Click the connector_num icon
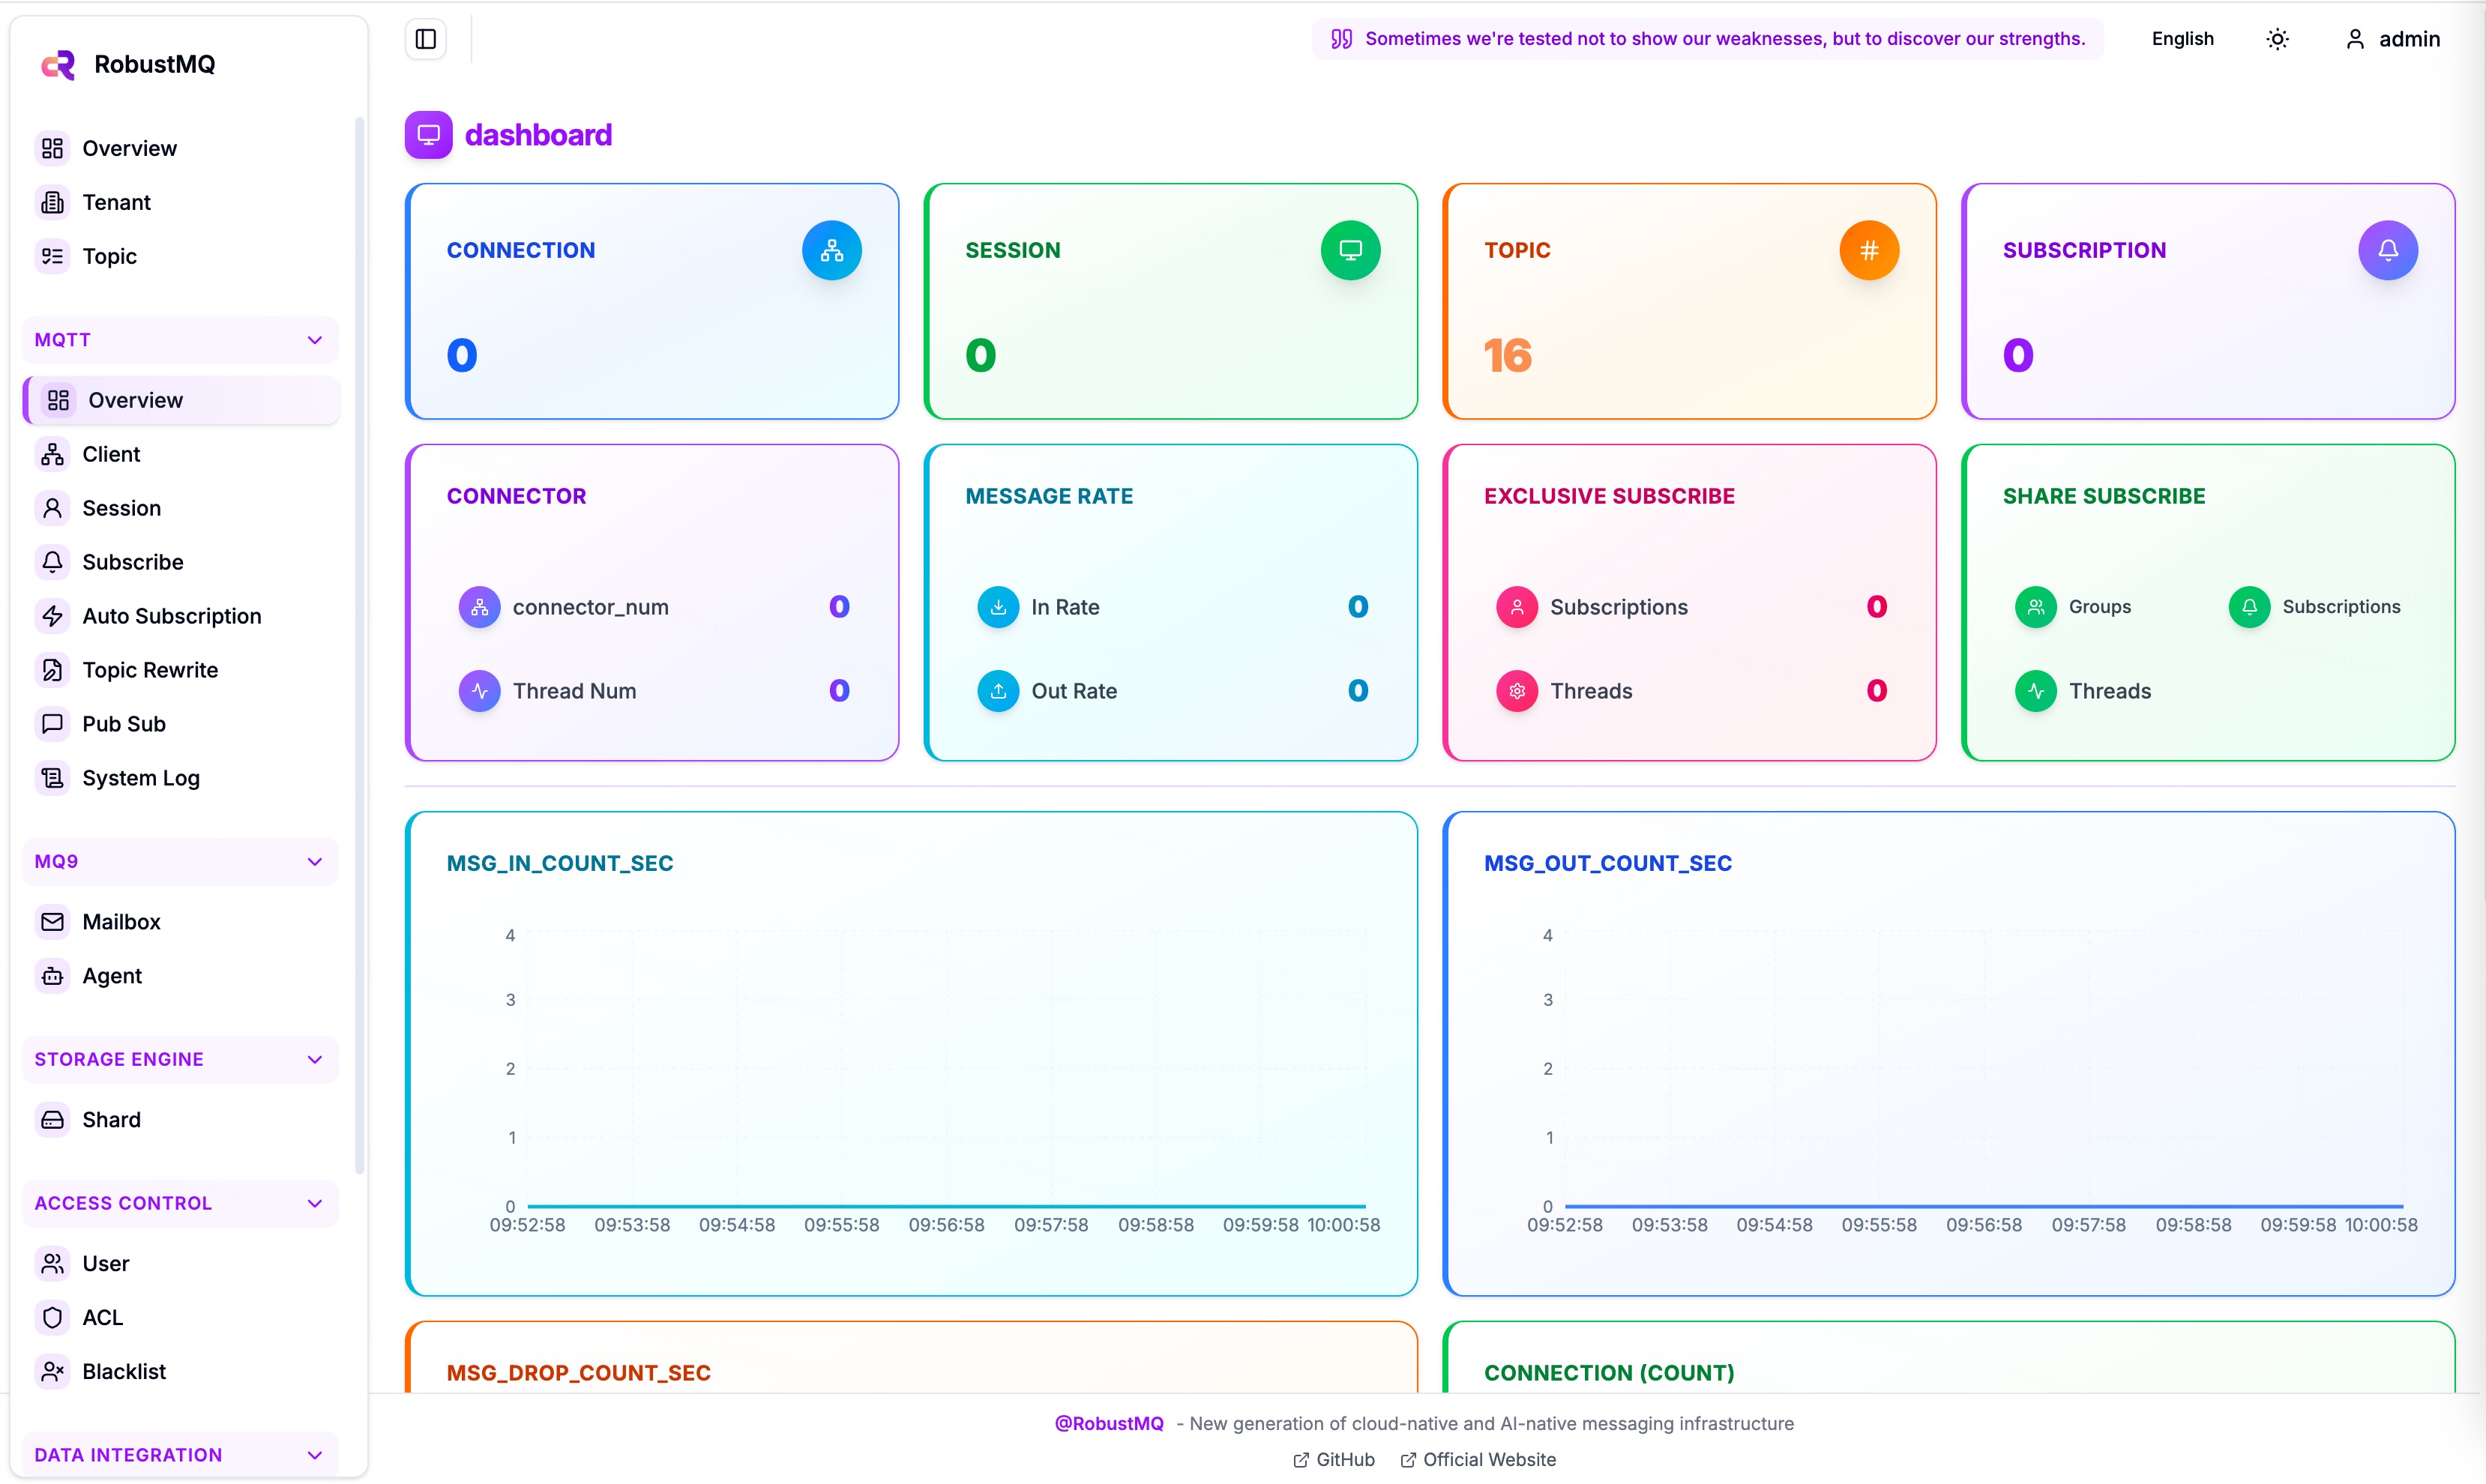The width and height of the screenshot is (2486, 1484). 480,607
